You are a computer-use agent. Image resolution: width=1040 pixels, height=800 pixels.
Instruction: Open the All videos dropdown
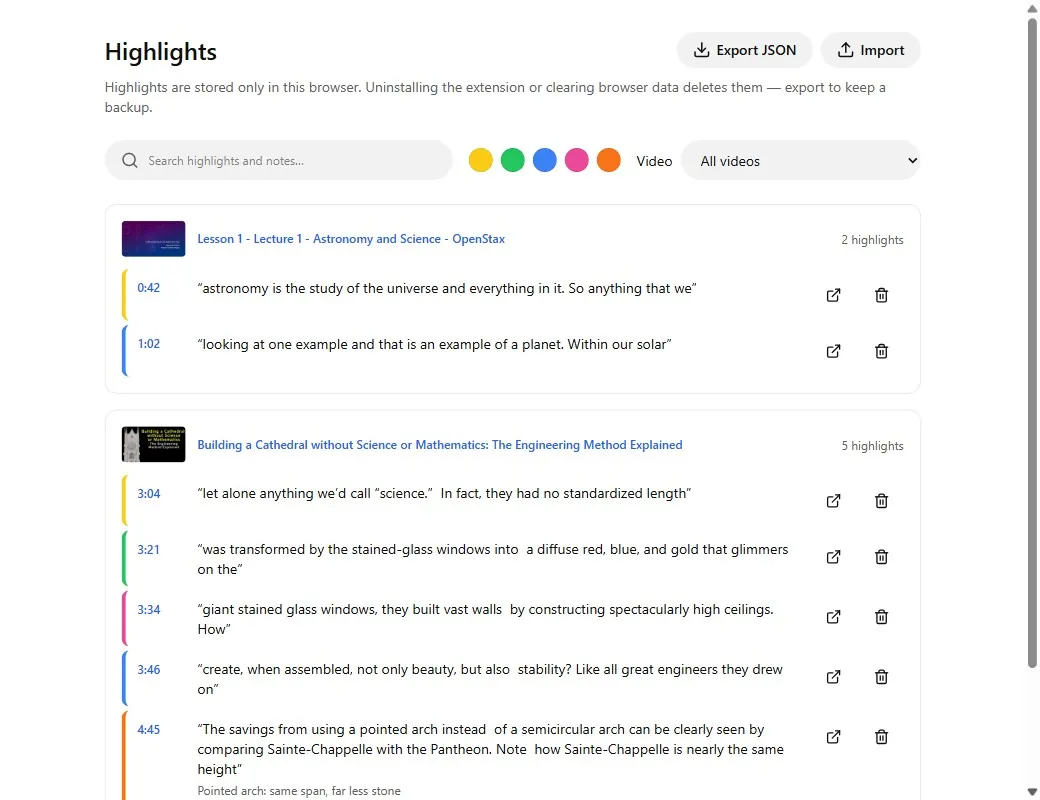click(x=801, y=161)
